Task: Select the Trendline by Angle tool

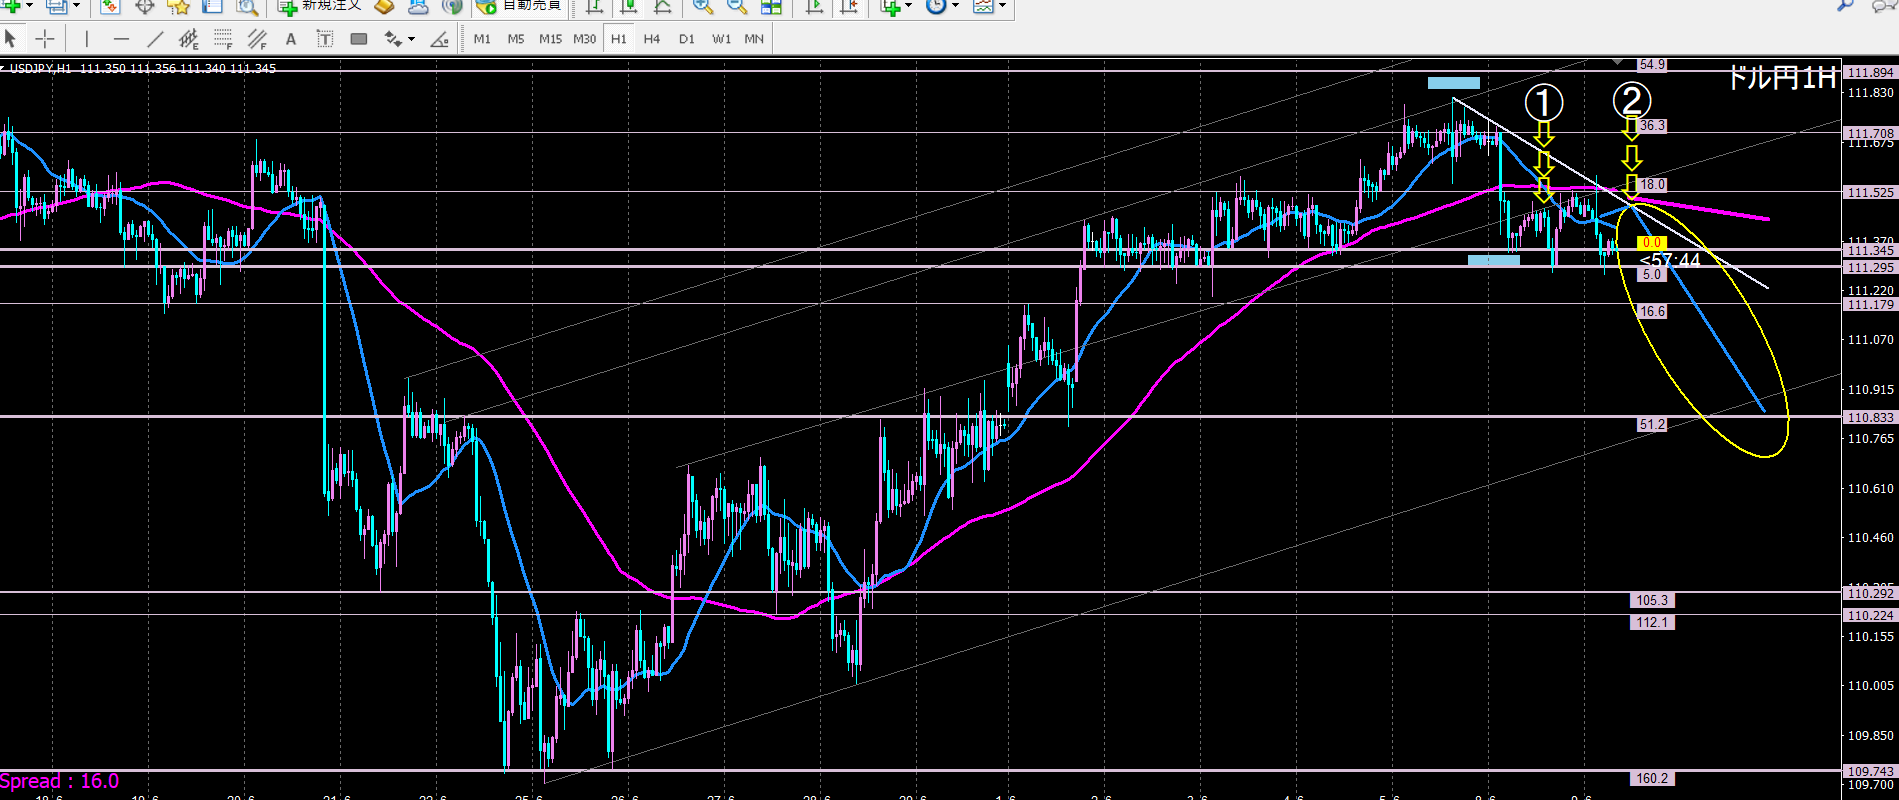Action: (439, 39)
